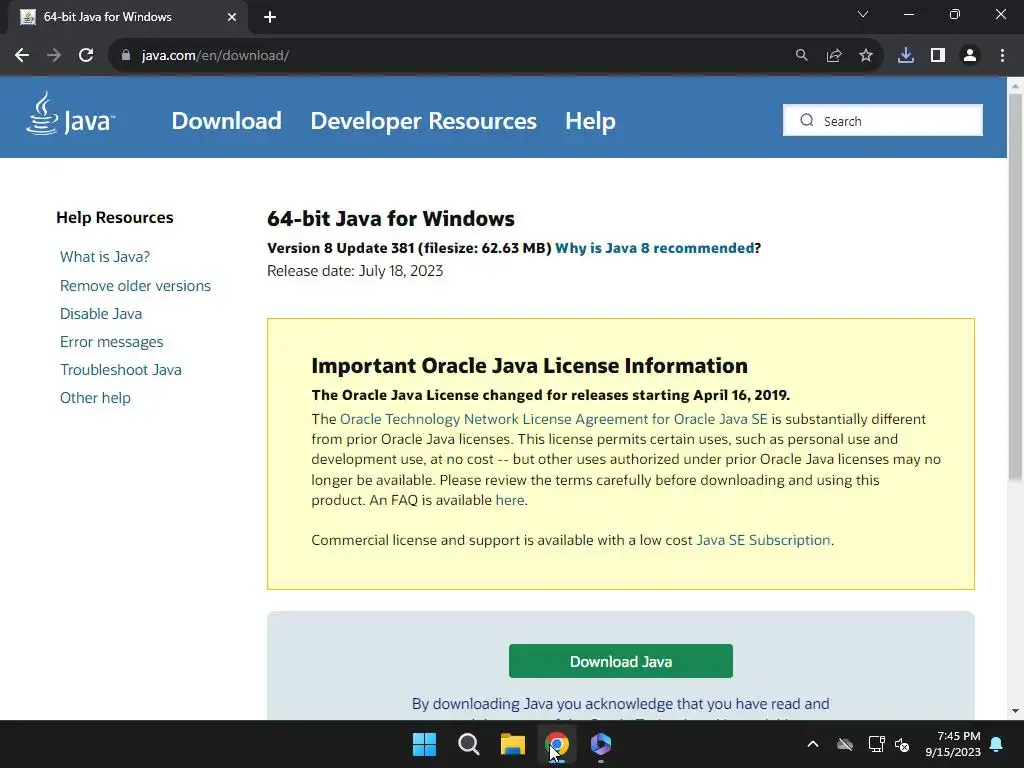1024x768 pixels.
Task: Reload the Java download page
Action: [86, 56]
